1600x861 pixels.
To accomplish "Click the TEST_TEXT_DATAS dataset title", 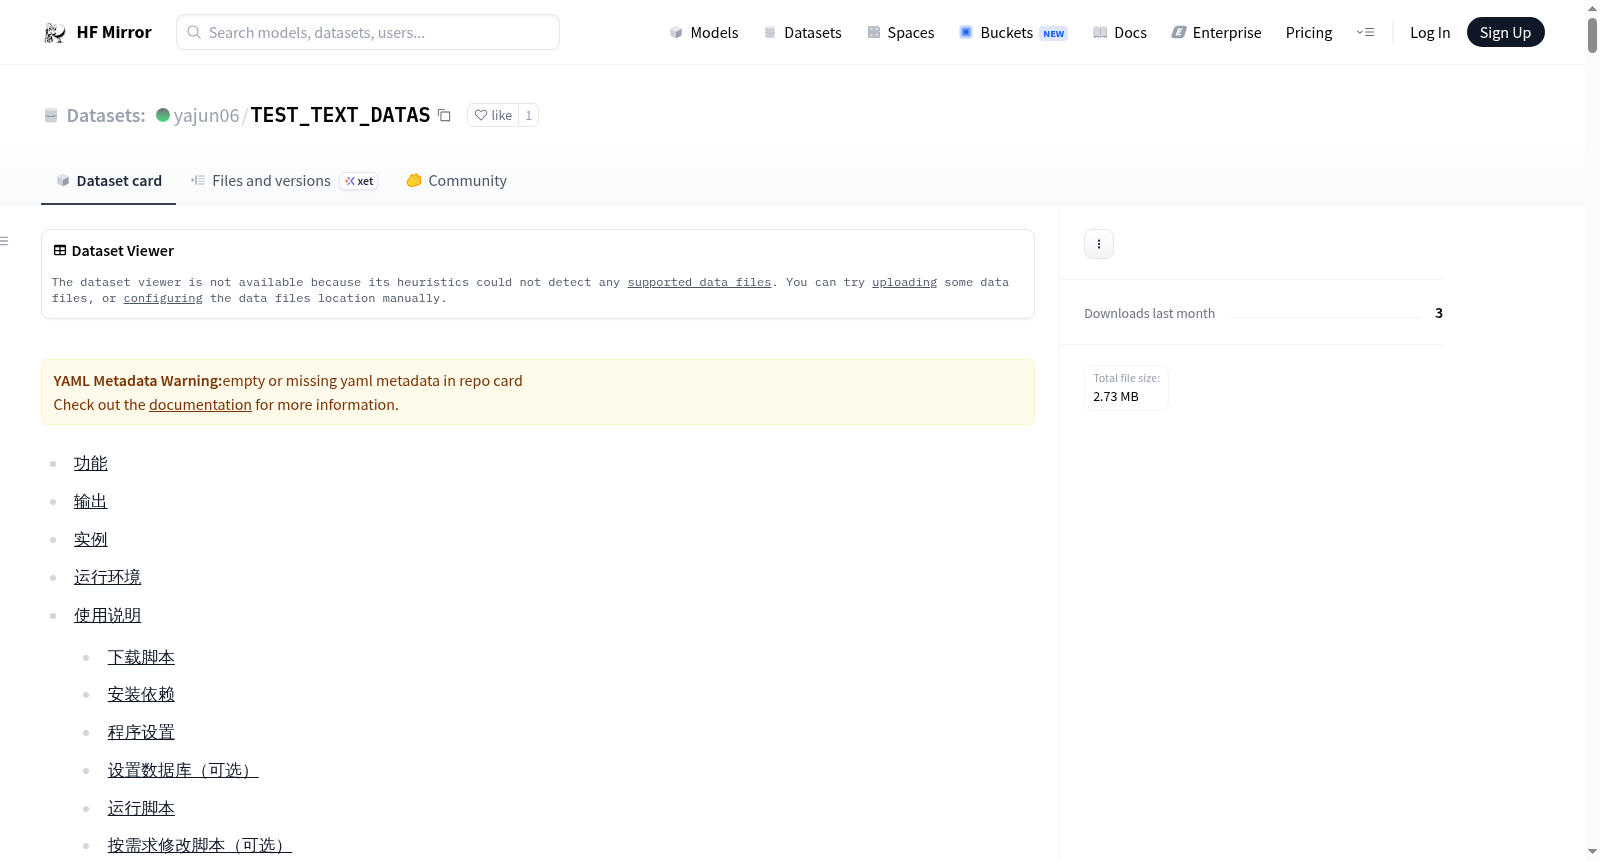I will [x=340, y=115].
